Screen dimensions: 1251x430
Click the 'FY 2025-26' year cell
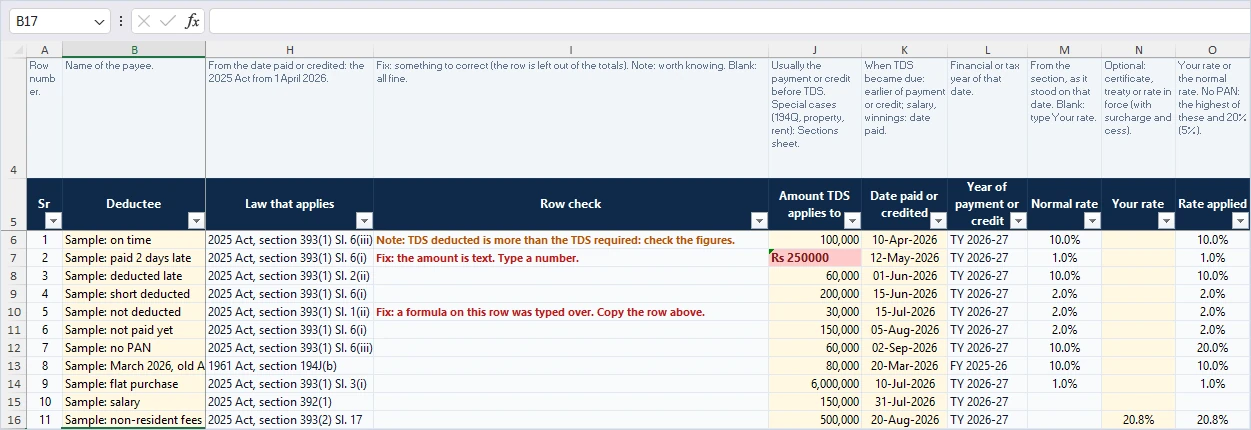[987, 366]
